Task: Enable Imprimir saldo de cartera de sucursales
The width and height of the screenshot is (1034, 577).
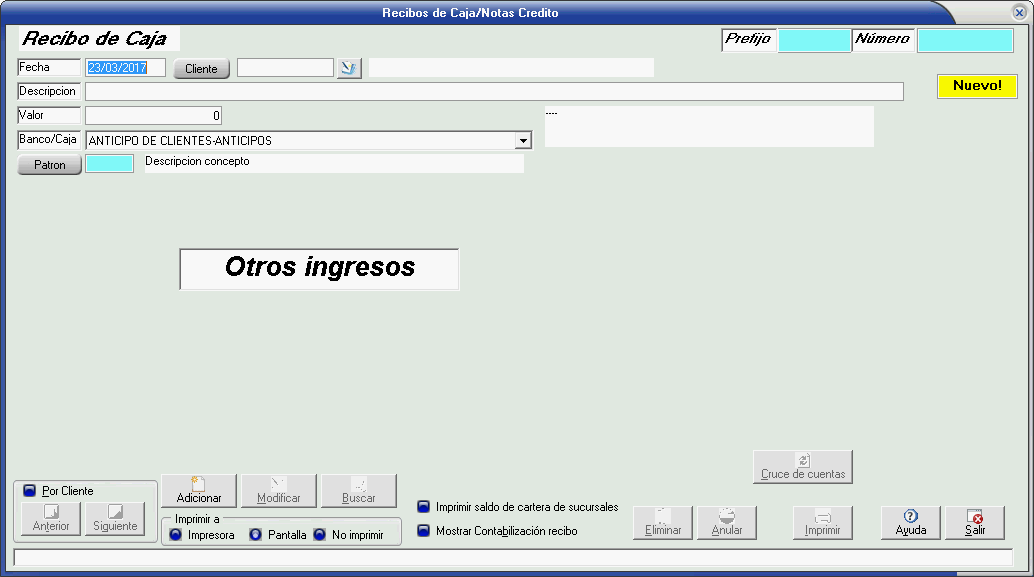Action: point(424,507)
